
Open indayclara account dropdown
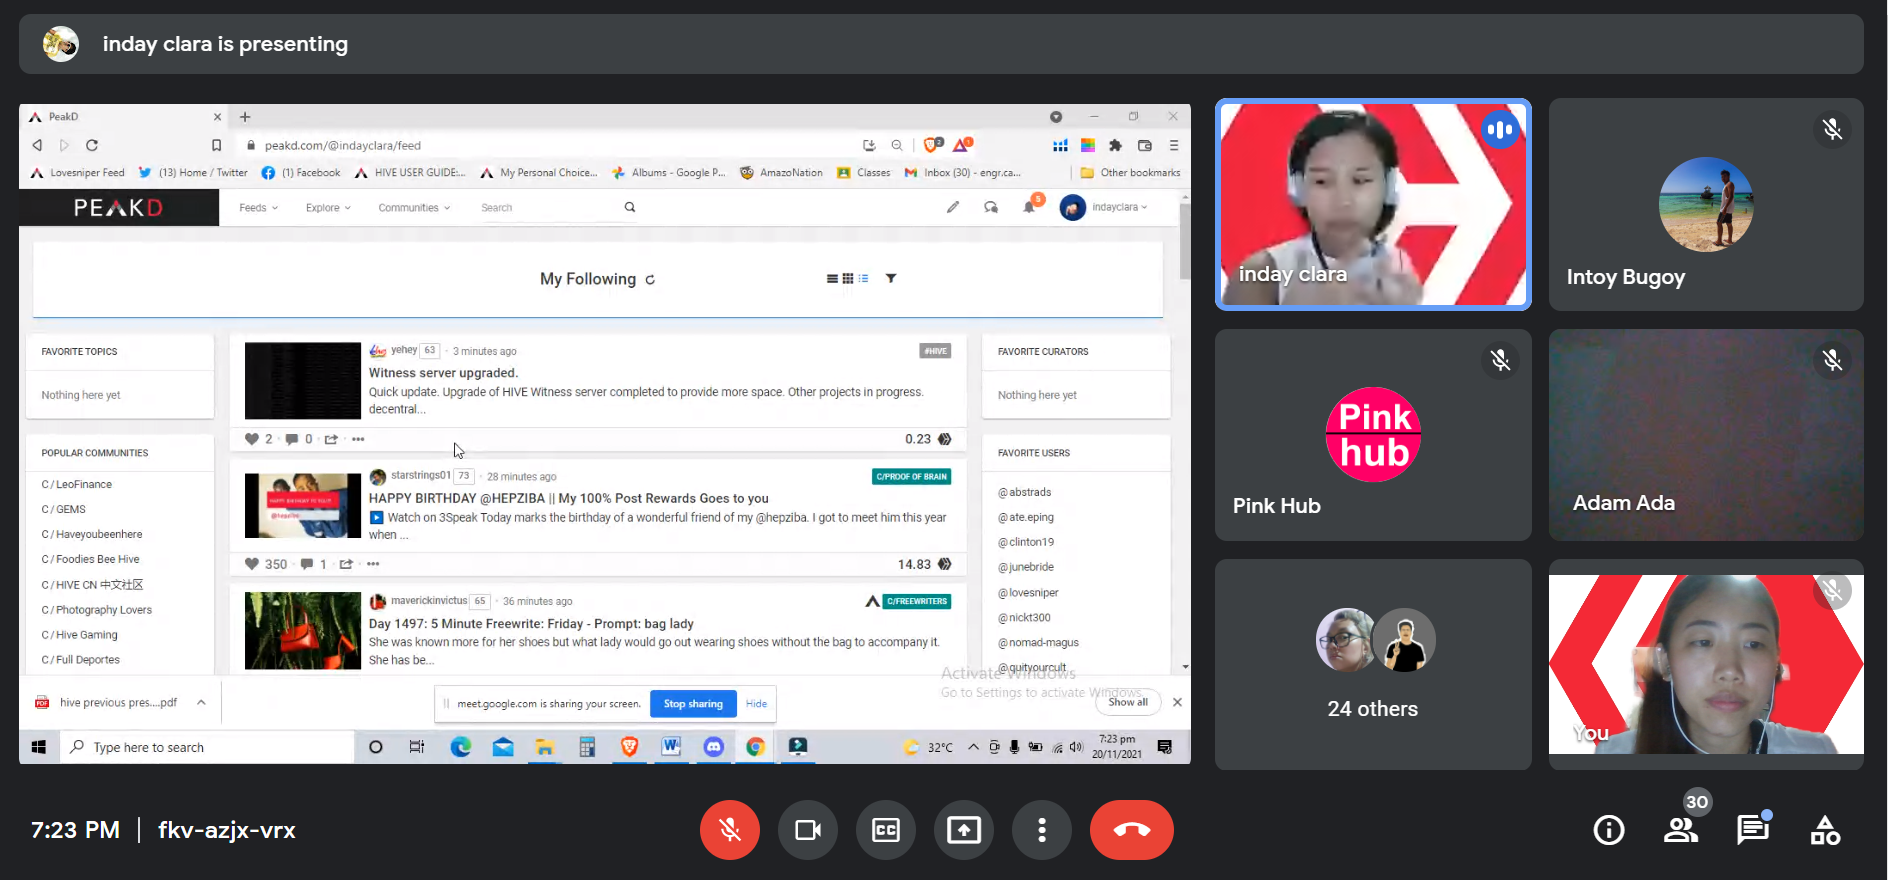pos(1105,207)
